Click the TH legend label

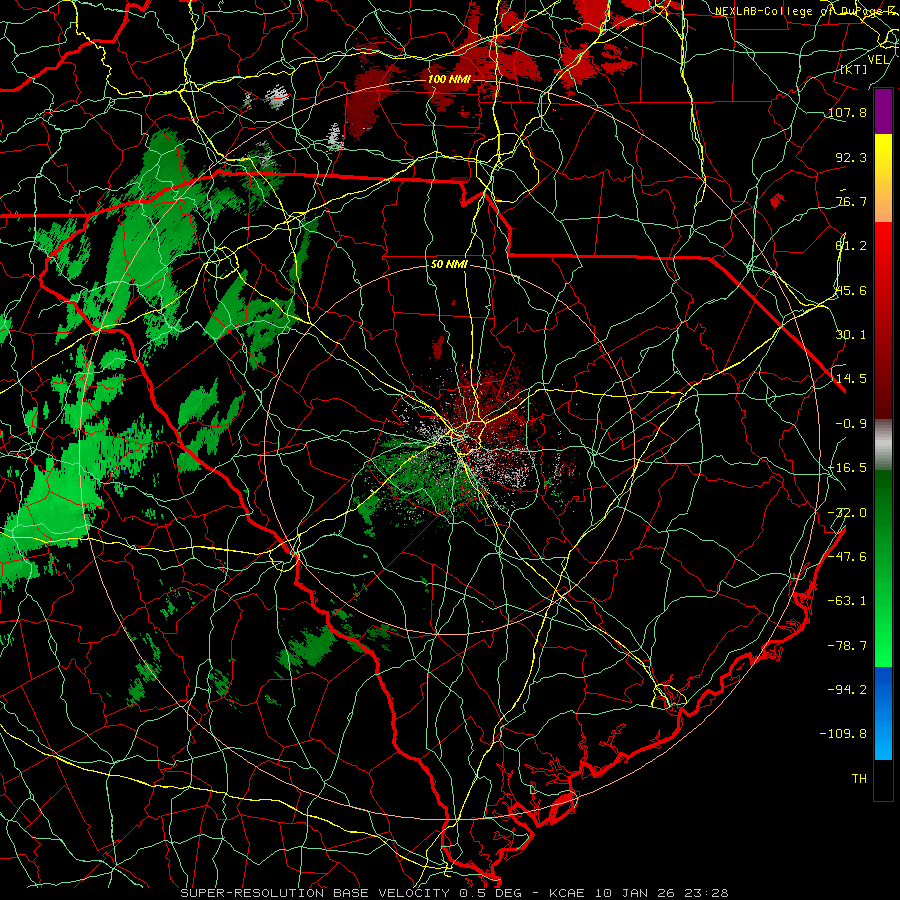click(859, 779)
